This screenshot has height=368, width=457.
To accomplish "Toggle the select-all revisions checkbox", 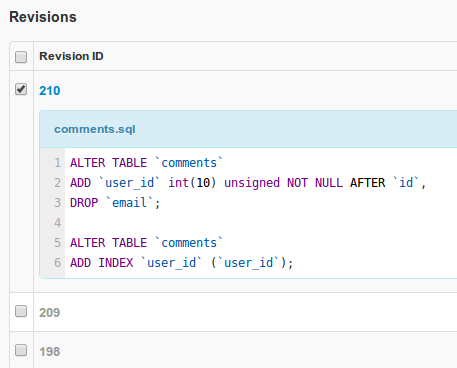I will (x=21, y=57).
